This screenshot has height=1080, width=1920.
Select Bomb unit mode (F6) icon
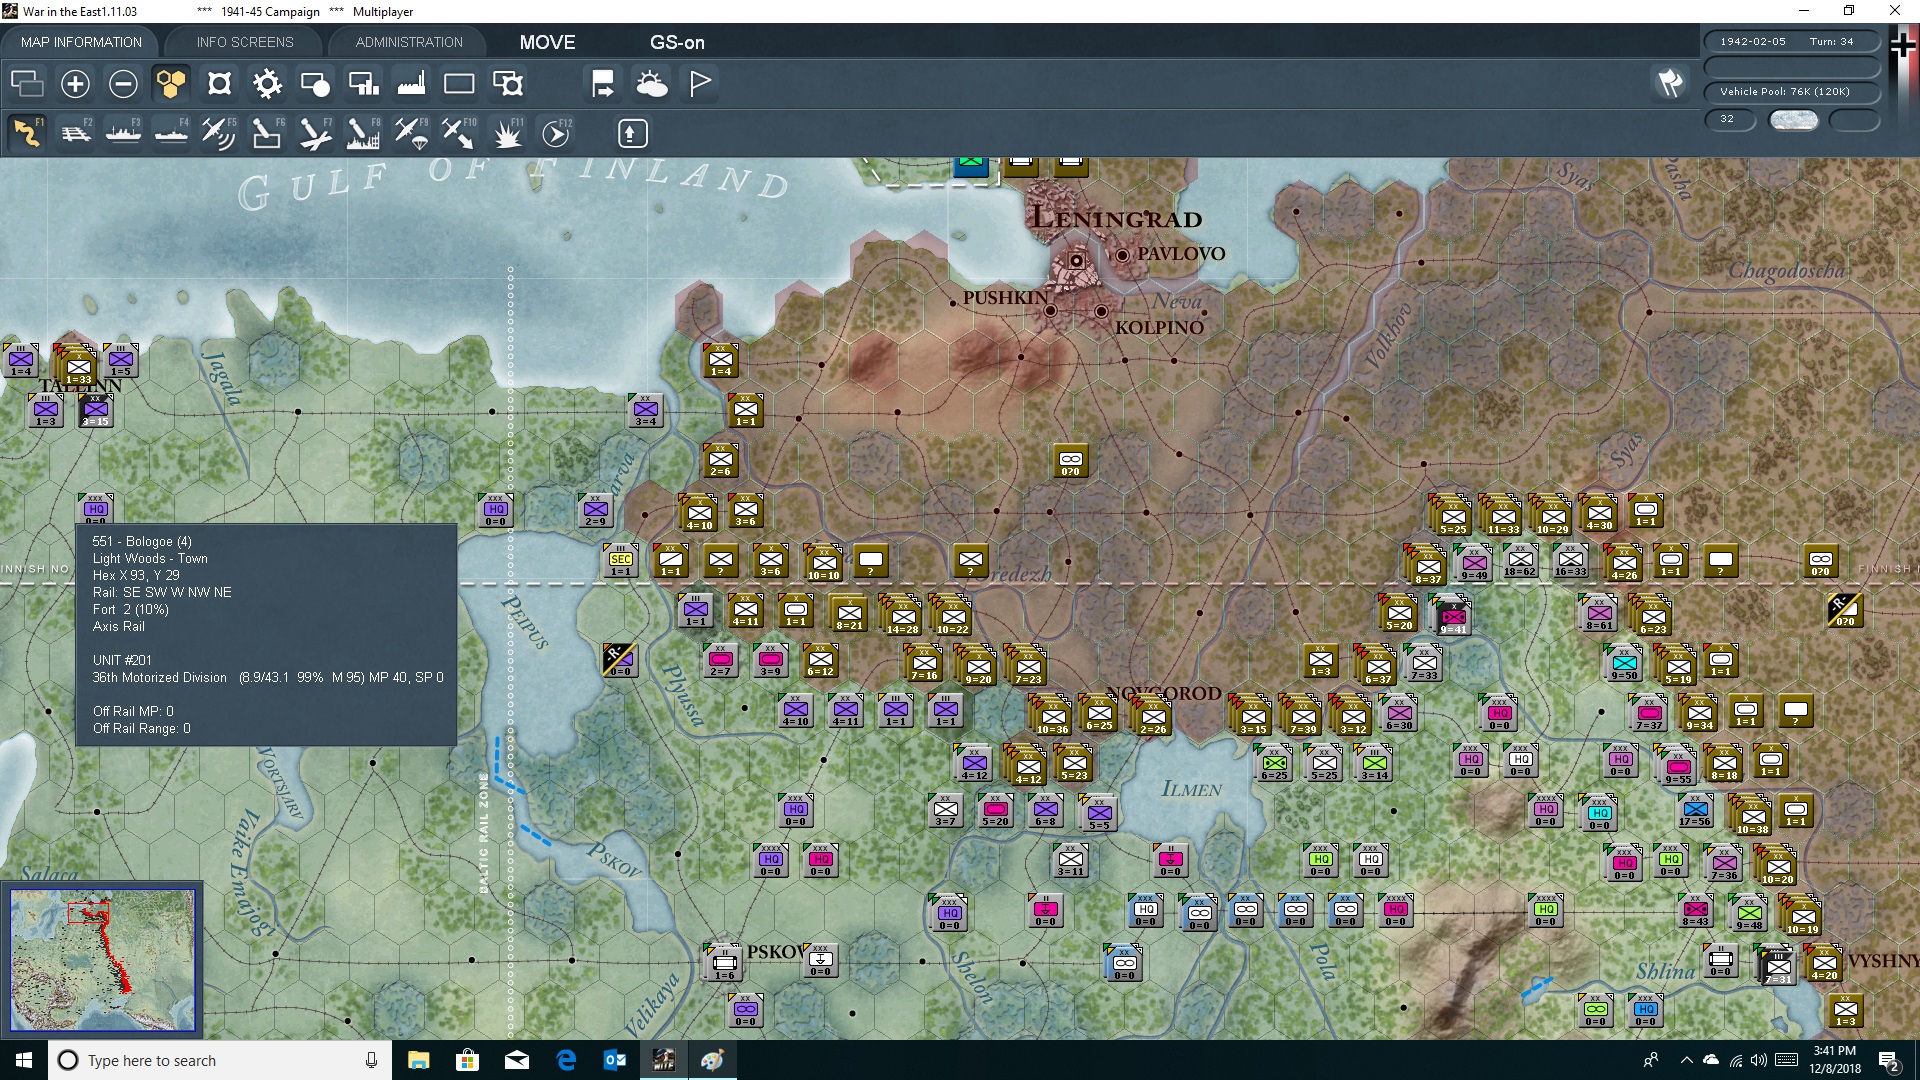coord(267,133)
